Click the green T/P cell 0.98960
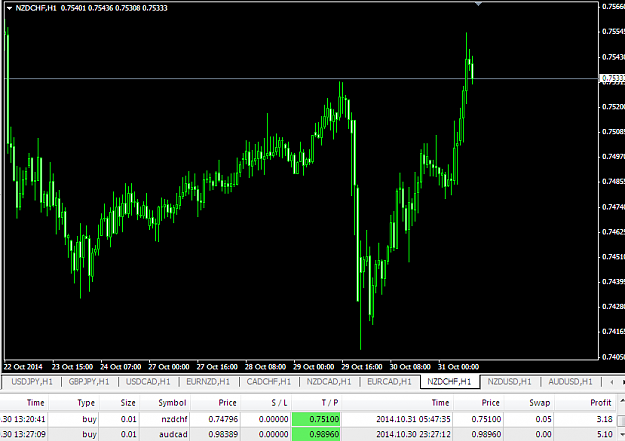This screenshot has width=625, height=441. pyautogui.click(x=316, y=434)
